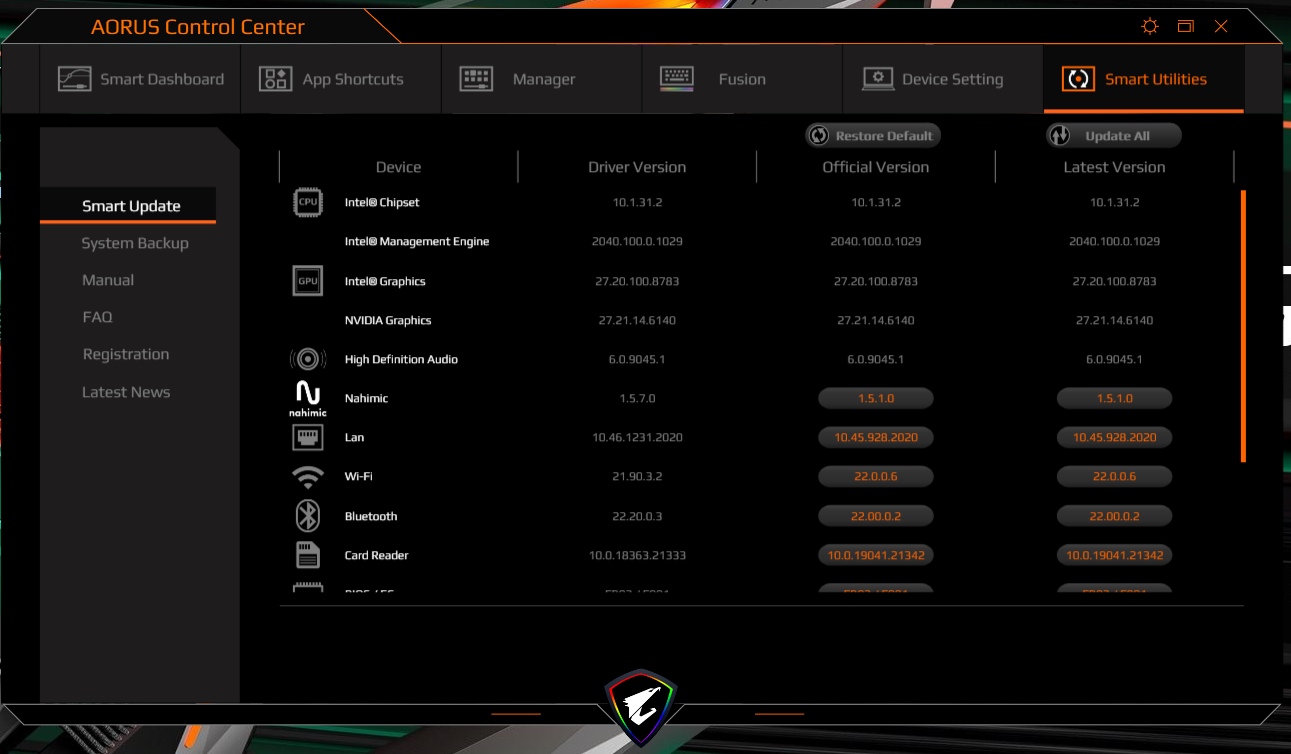Select the High Definition Audio label
This screenshot has width=1291, height=754.
[401, 359]
